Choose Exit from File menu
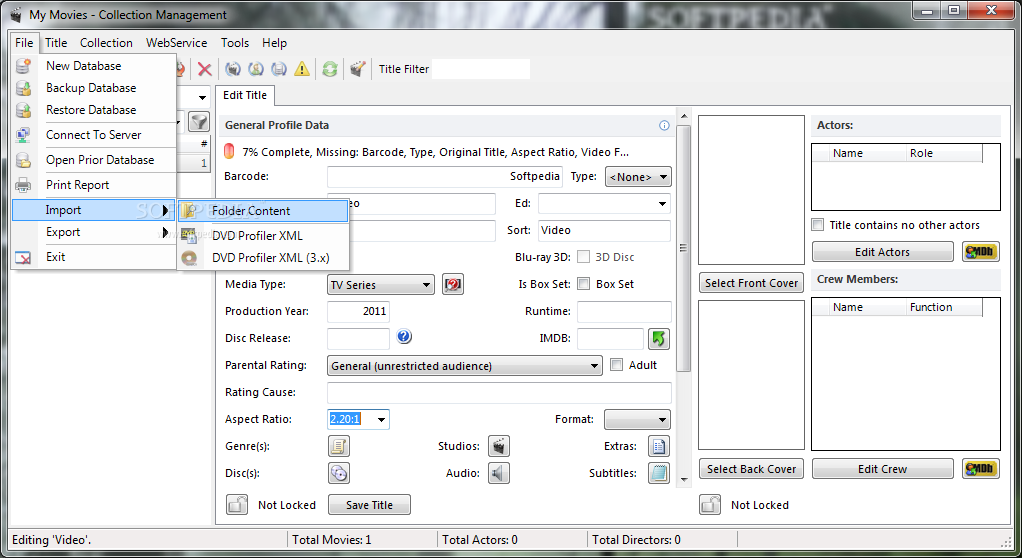1022x558 pixels. pos(94,257)
